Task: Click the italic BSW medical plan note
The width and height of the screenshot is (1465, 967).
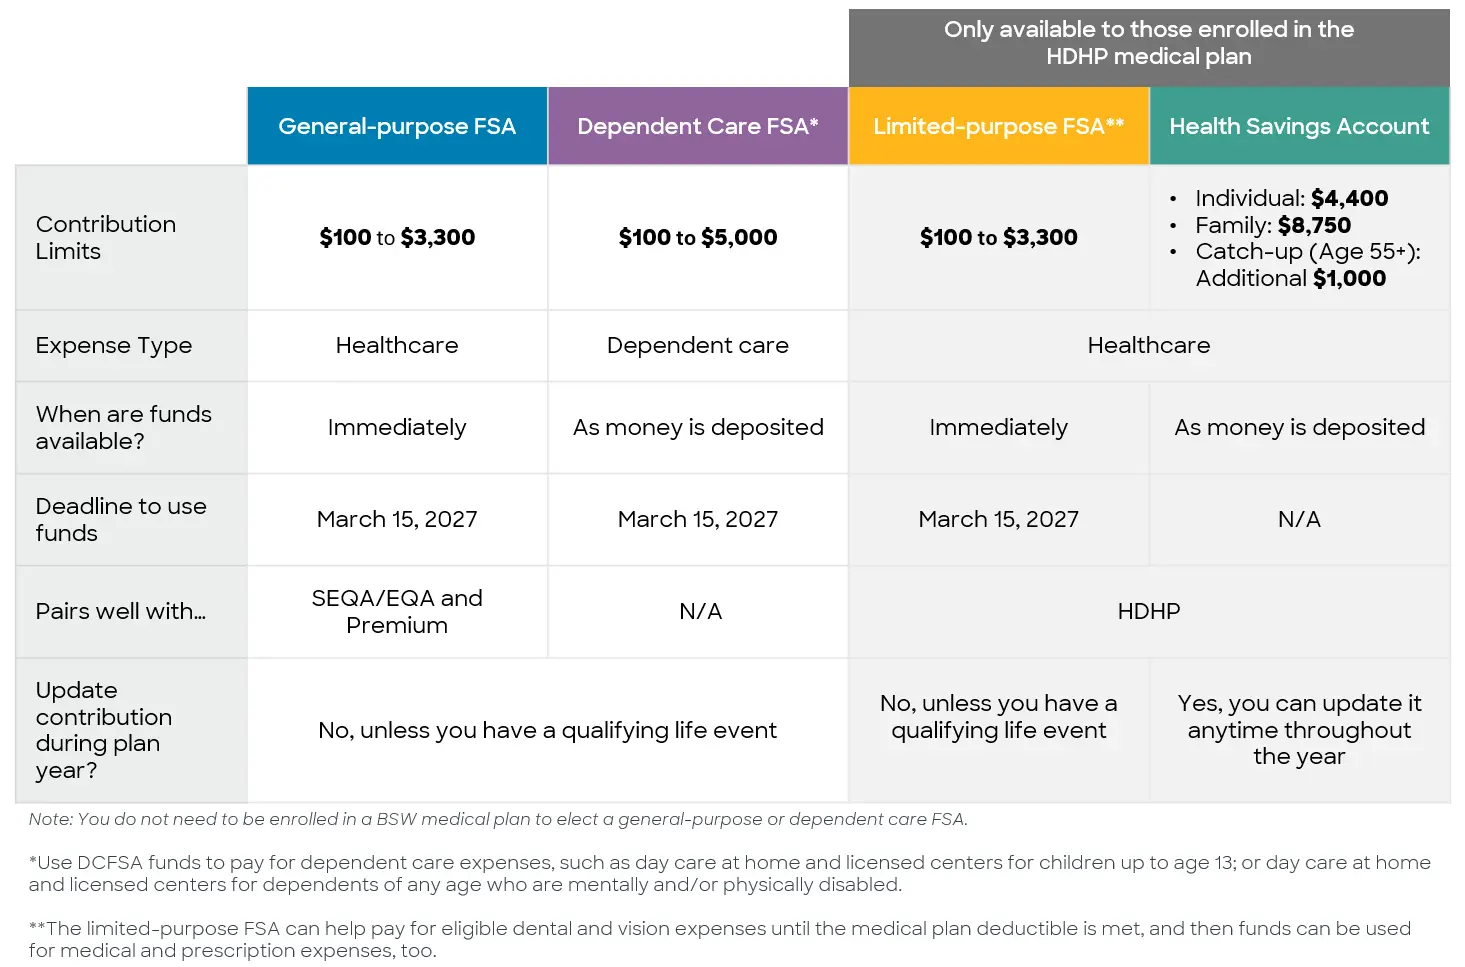Action: click(x=498, y=819)
